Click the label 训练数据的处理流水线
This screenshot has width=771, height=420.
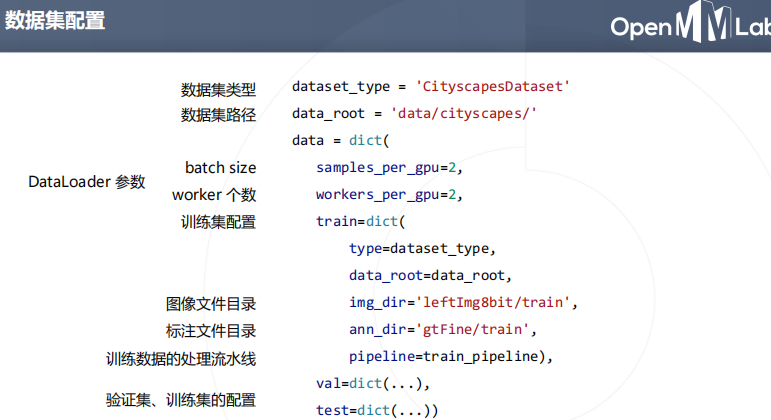181,359
